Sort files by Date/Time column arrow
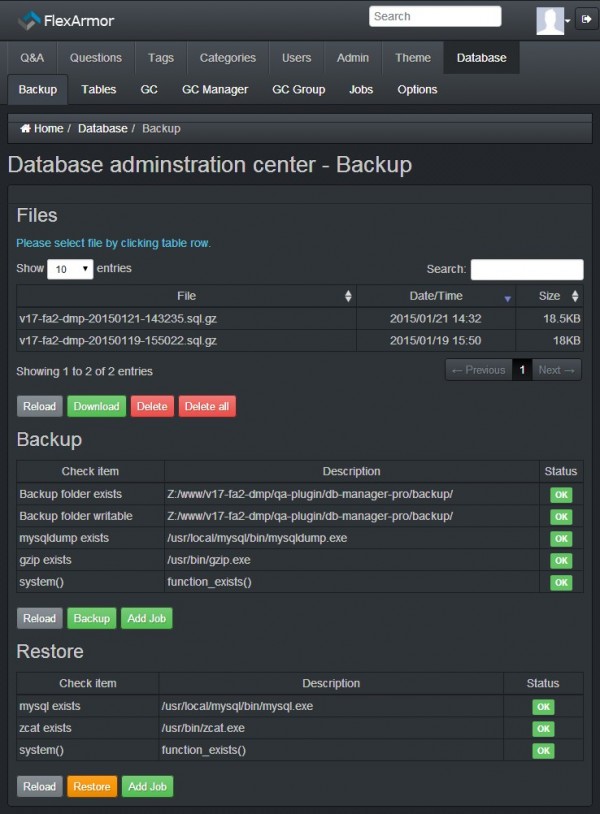The image size is (600, 814). [507, 297]
